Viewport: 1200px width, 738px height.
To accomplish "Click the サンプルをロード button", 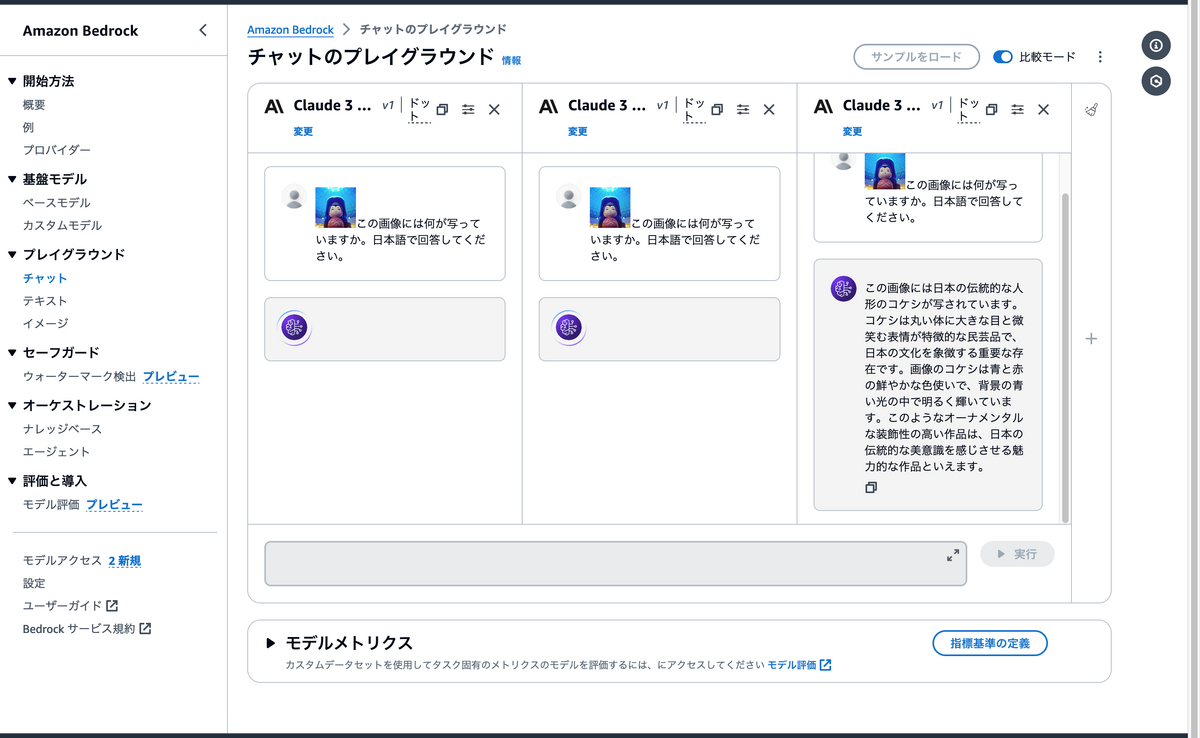I will pyautogui.click(x=916, y=57).
